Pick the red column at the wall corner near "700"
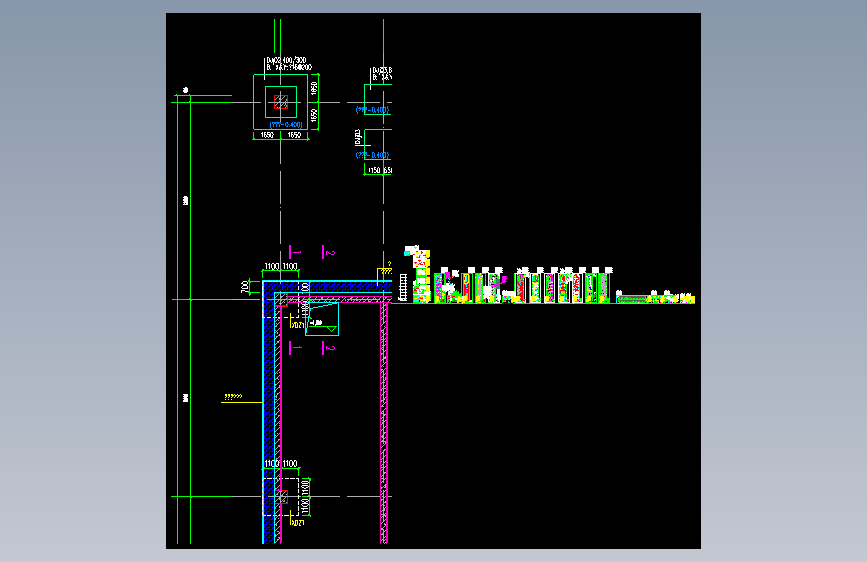This screenshot has height=562, width=867. point(281,300)
